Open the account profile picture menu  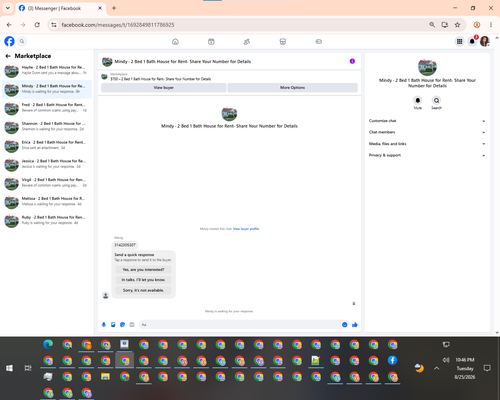tap(485, 41)
